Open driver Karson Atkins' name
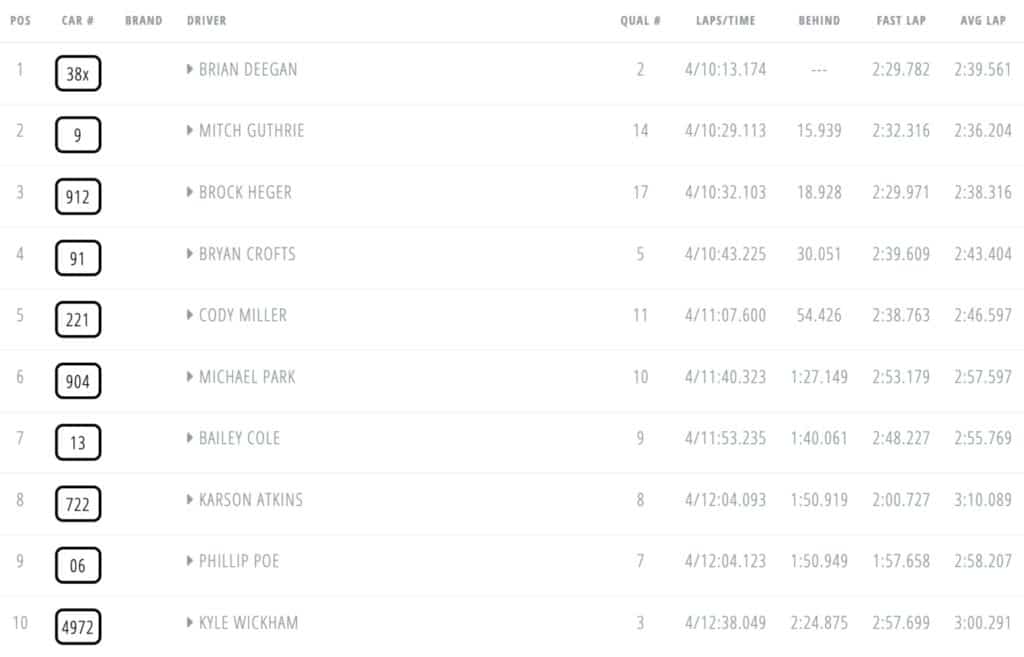The height and width of the screenshot is (657, 1024). click(251, 500)
